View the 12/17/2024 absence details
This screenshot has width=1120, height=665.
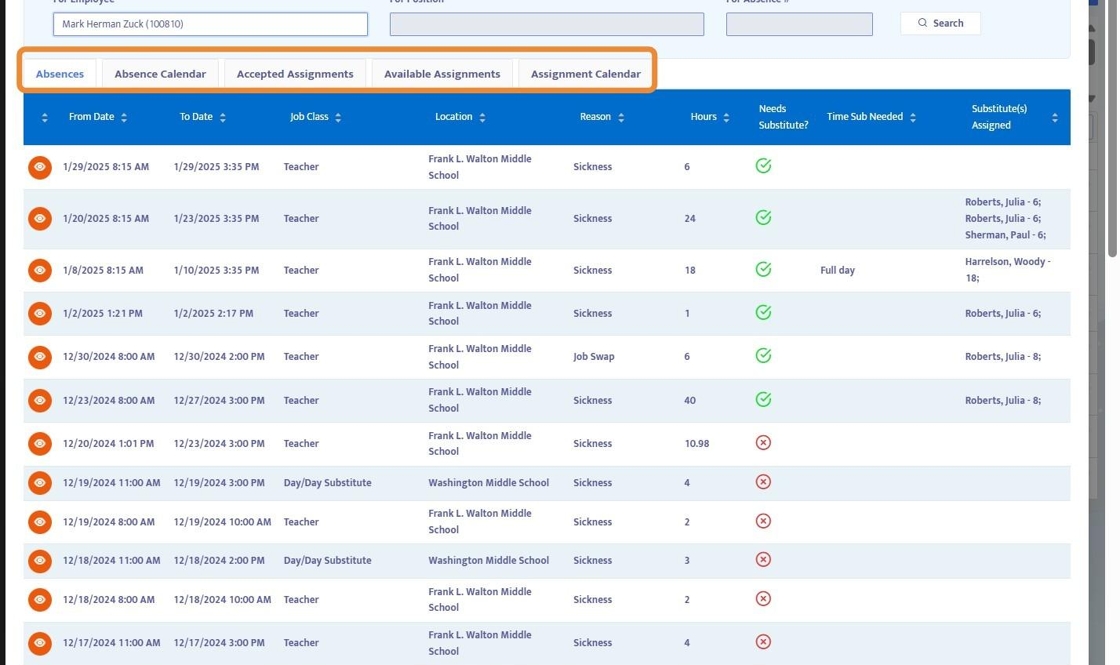point(40,643)
